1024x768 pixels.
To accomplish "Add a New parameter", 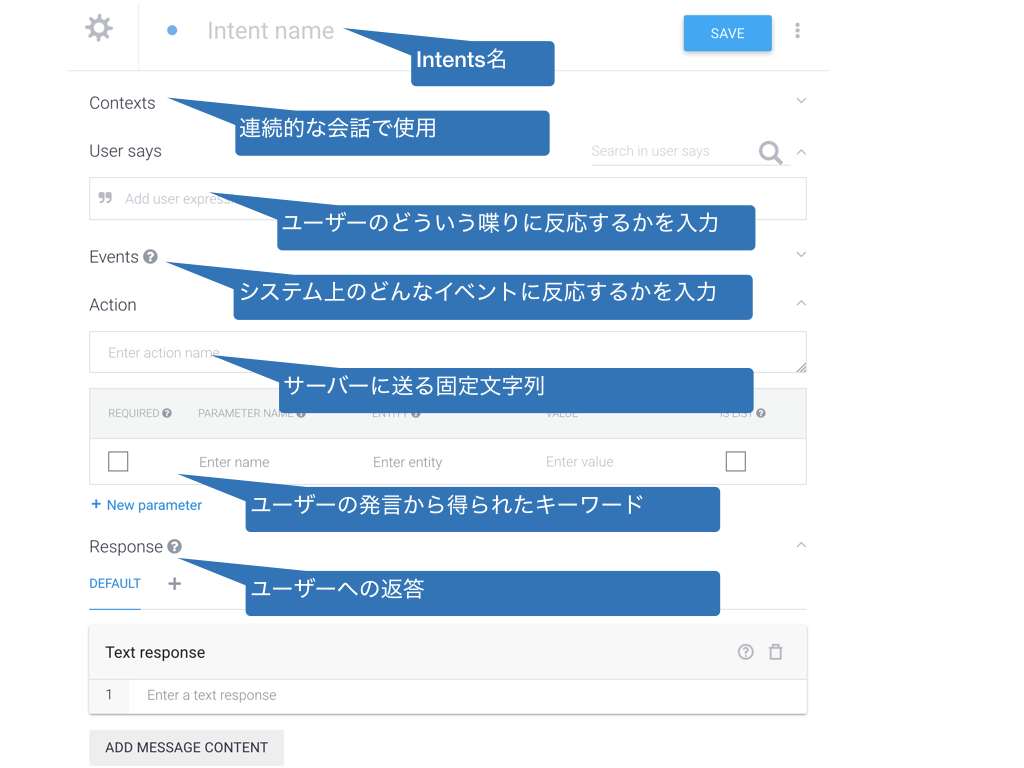I will 146,505.
